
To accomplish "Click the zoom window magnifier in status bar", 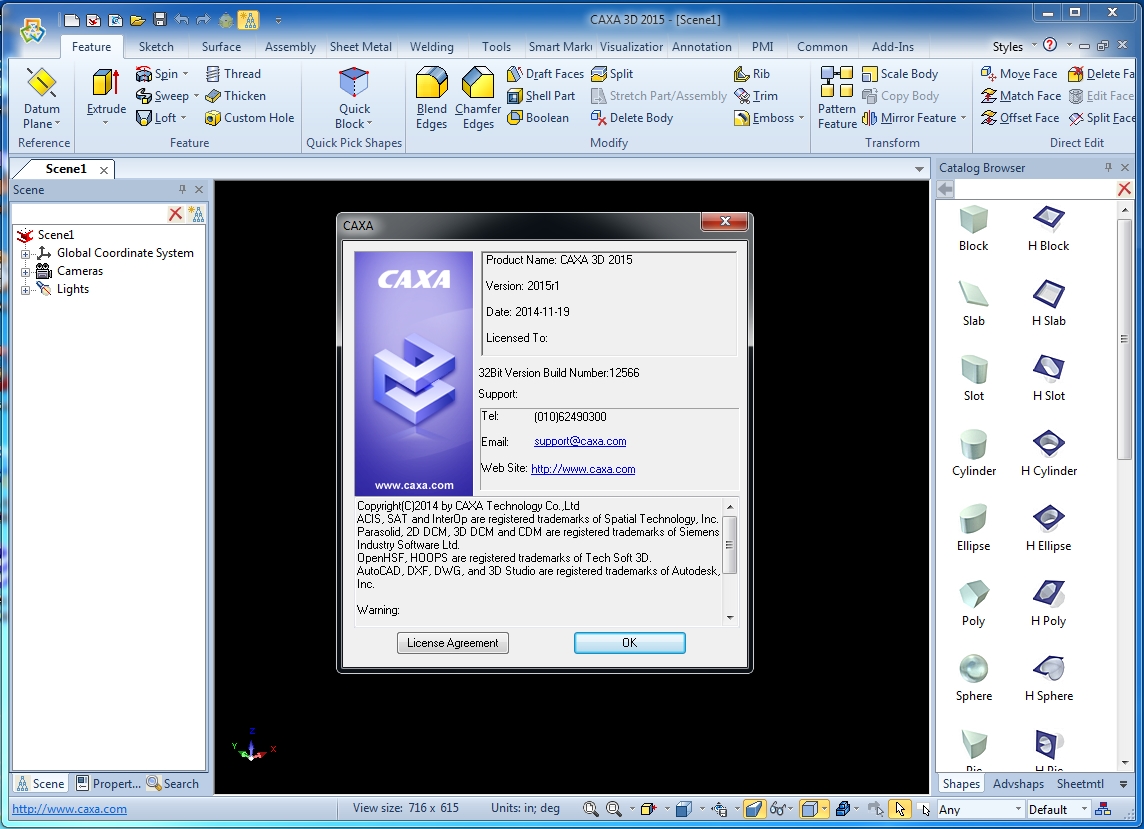I will click(590, 809).
